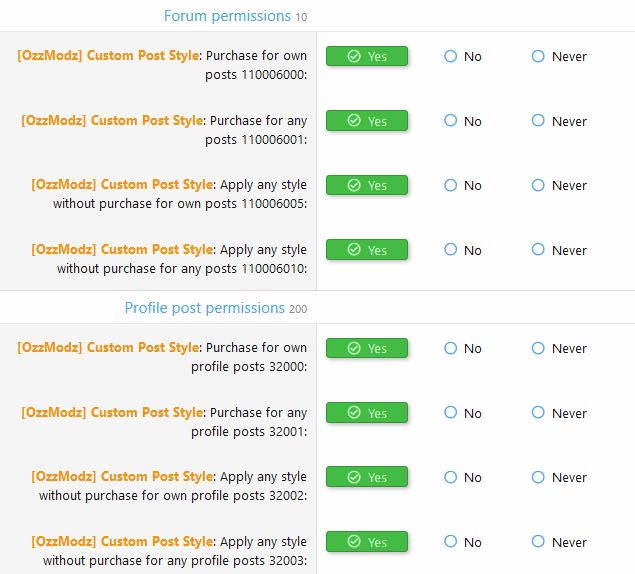
Task: Click the Profile post permissions heading
Action: (x=205, y=308)
